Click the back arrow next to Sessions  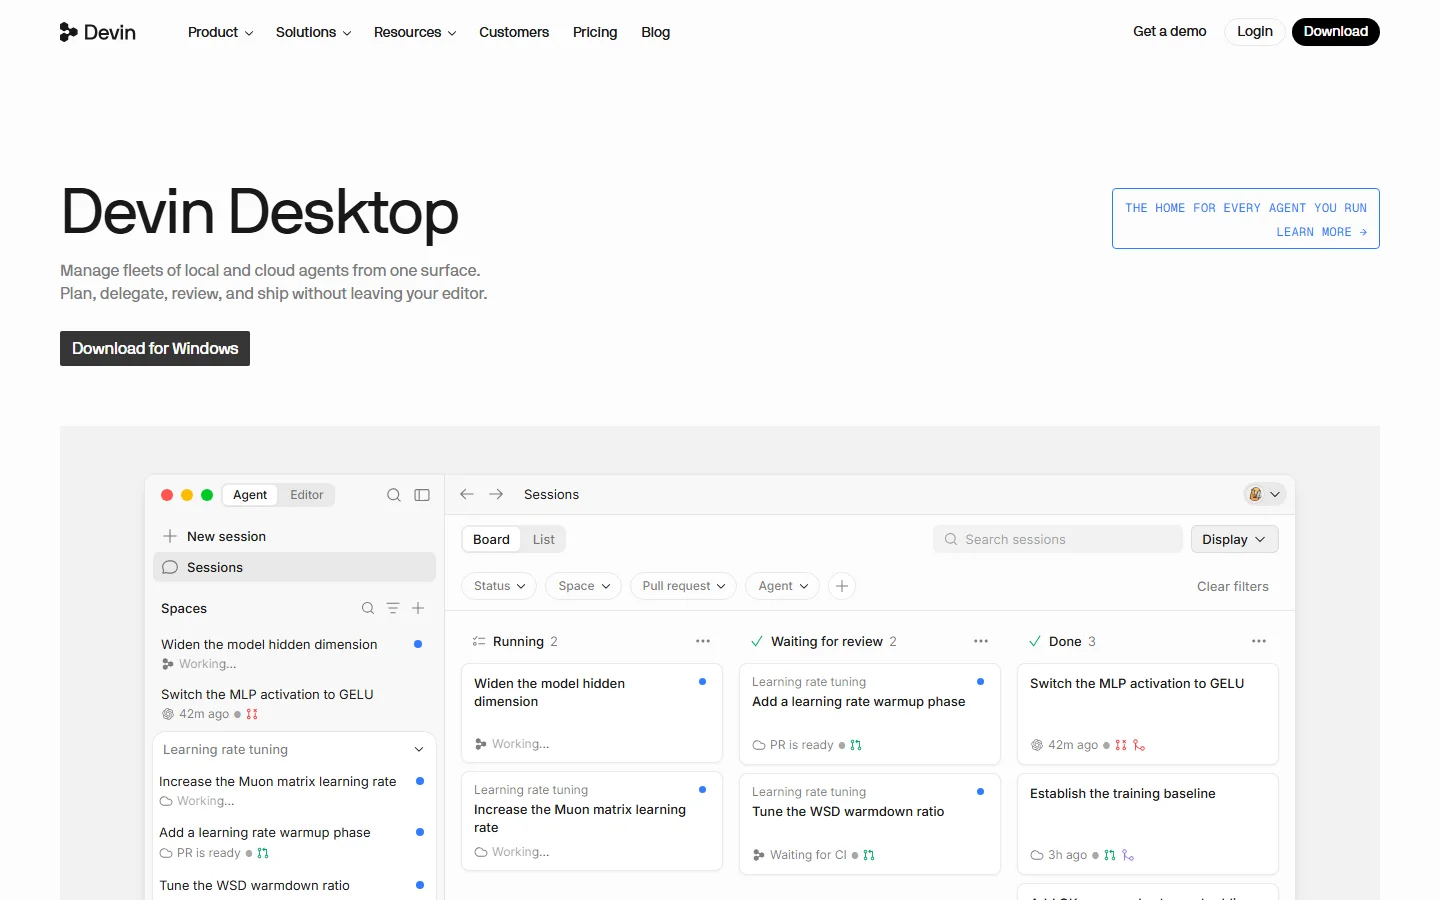467,494
